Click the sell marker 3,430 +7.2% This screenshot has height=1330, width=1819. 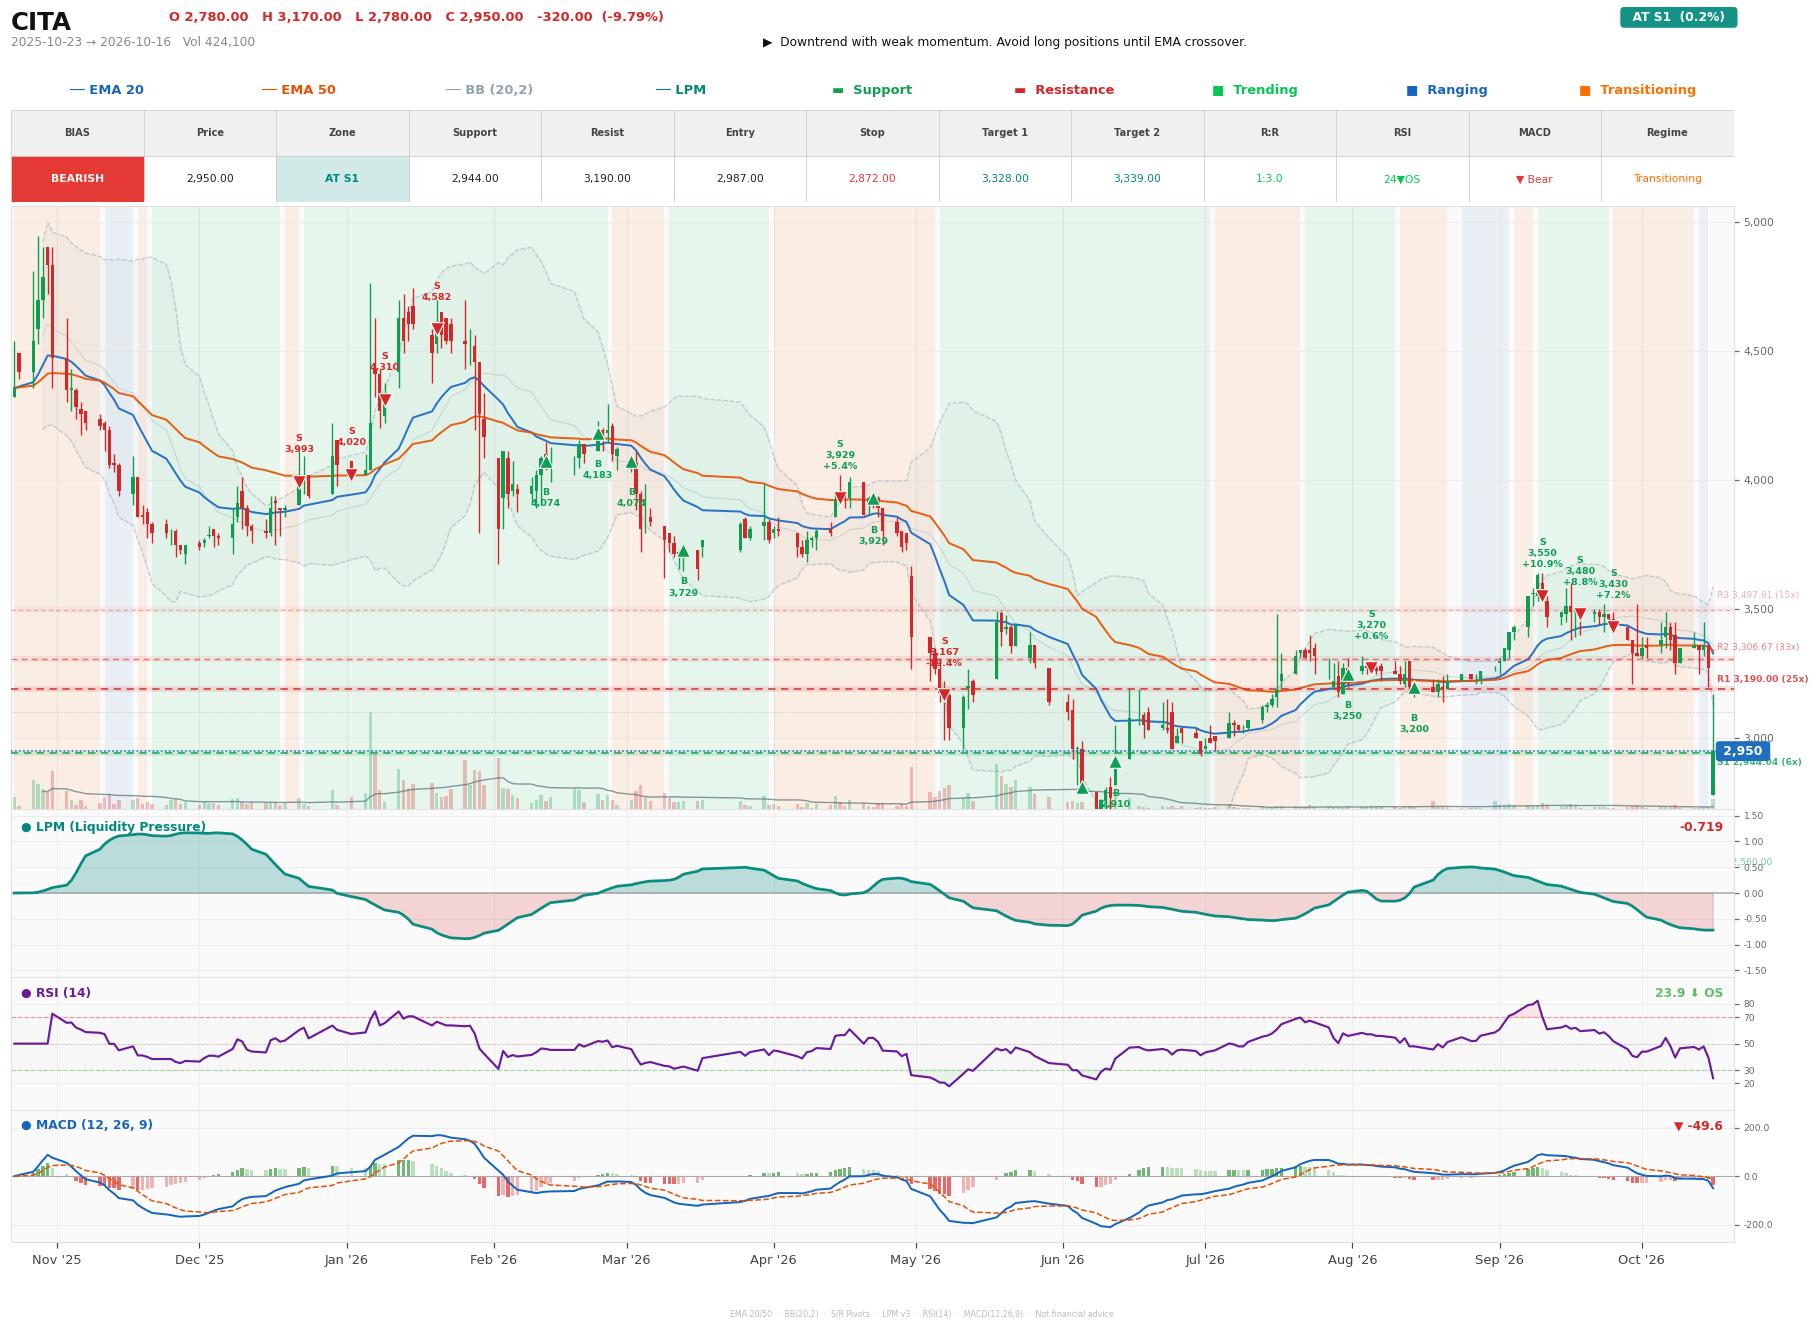click(1613, 627)
